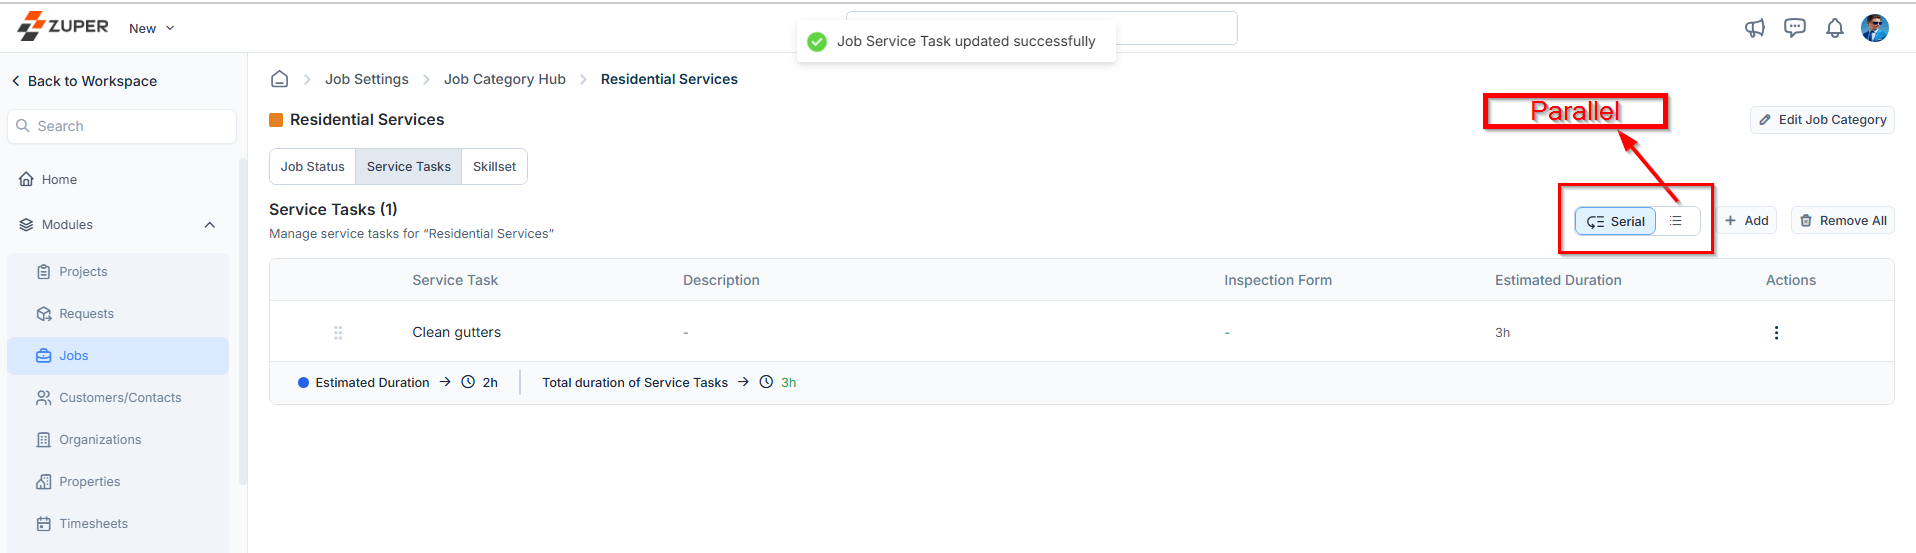Click the 3h estimated duration cell
This screenshot has height=553, width=1916.
click(x=1502, y=333)
